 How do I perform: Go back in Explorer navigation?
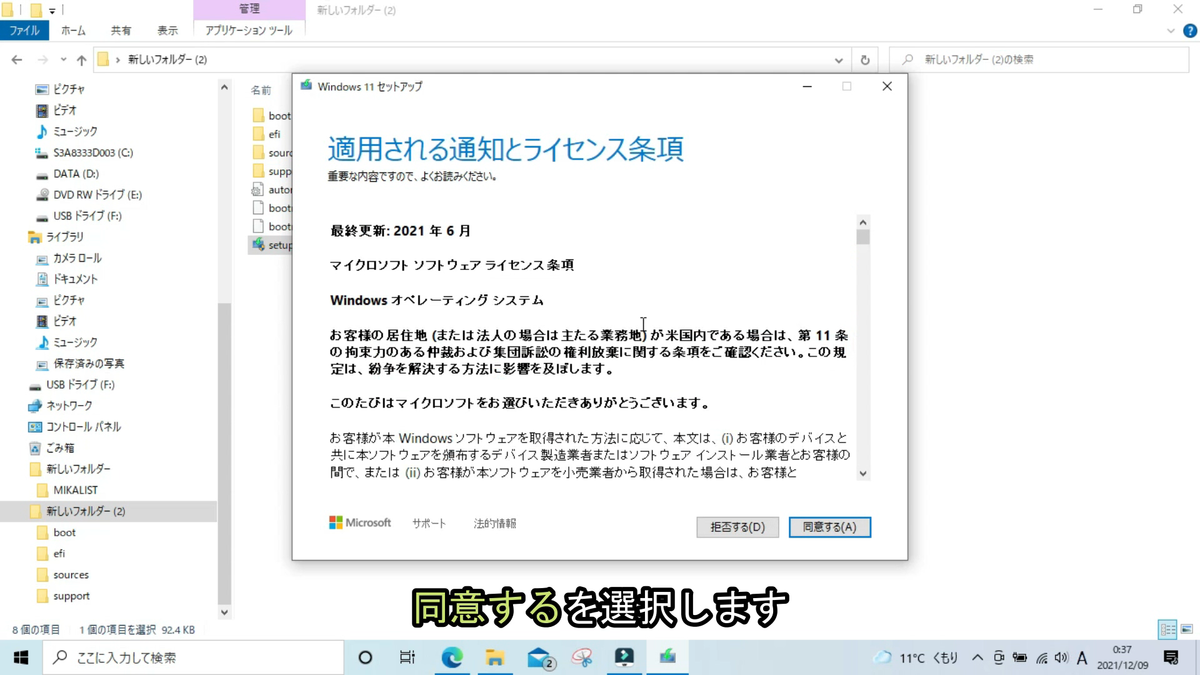click(x=17, y=60)
